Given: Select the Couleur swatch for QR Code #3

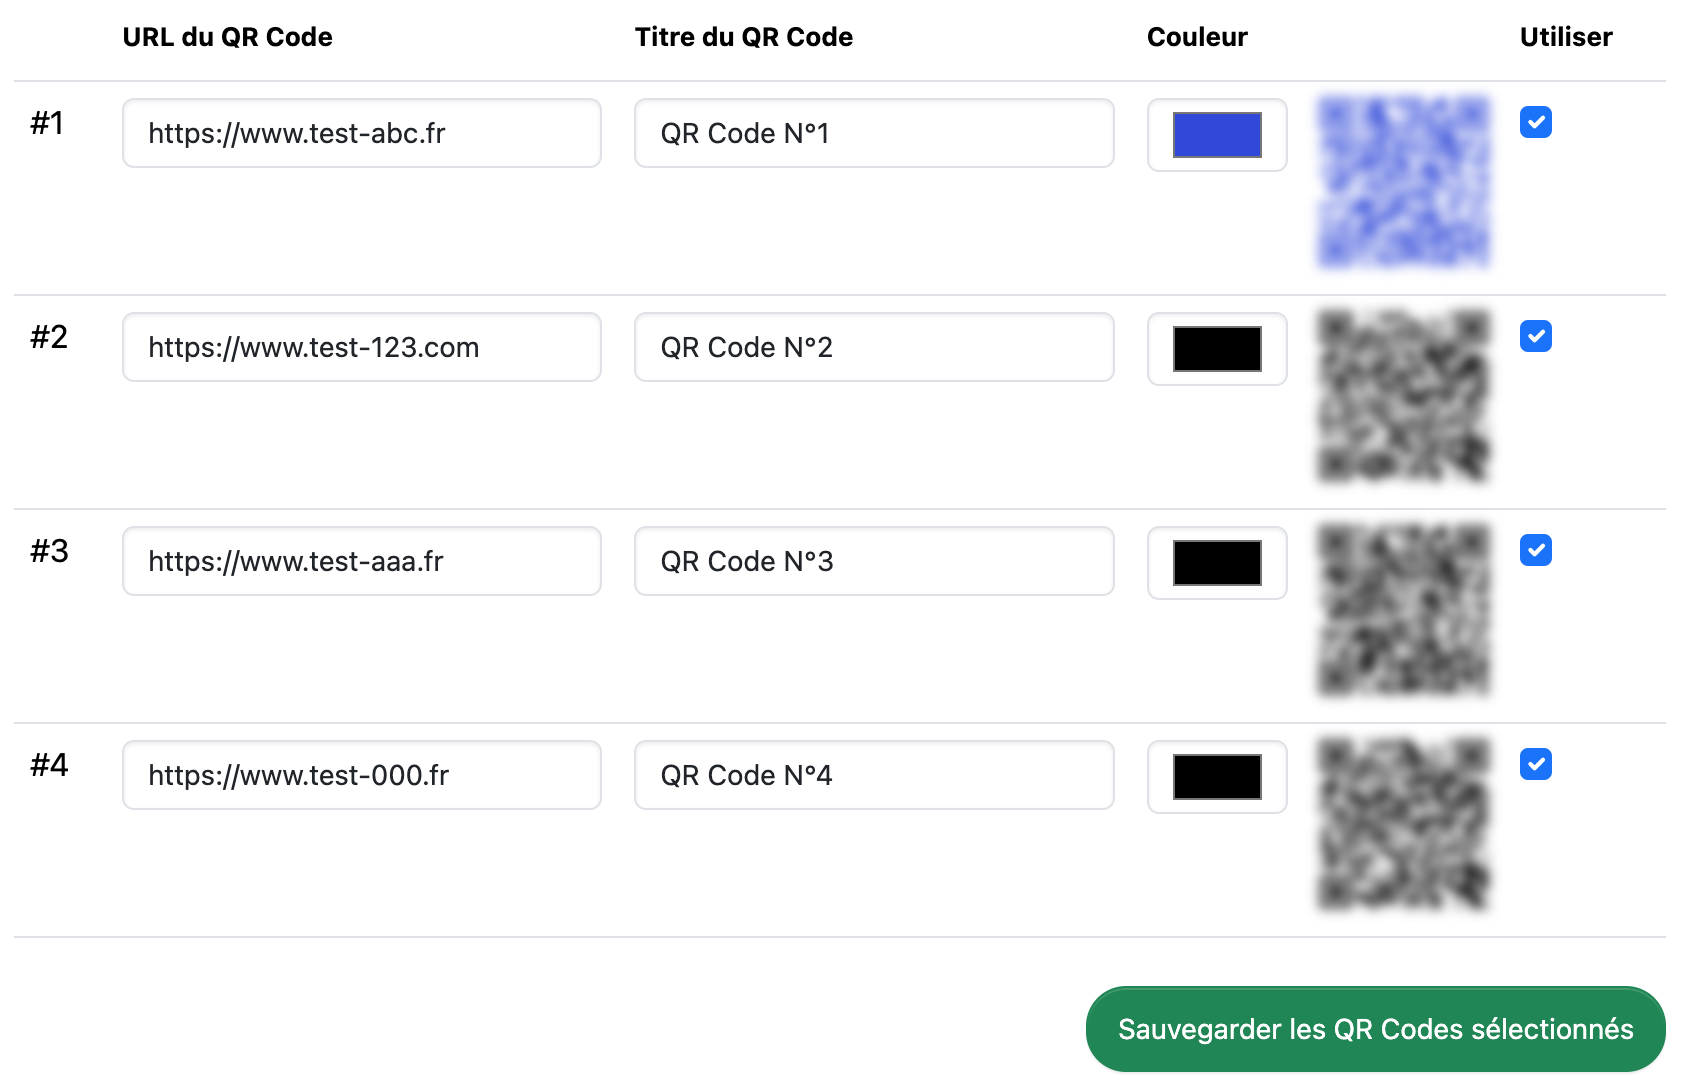Looking at the screenshot, I should tap(1217, 563).
